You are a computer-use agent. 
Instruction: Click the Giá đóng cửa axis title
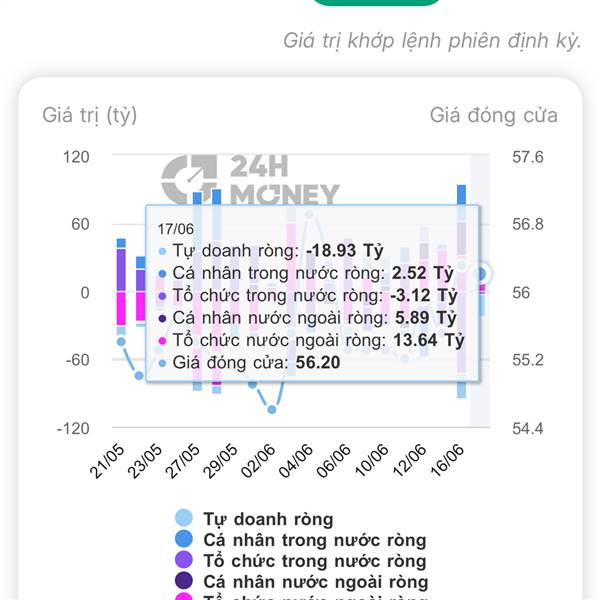(494, 116)
